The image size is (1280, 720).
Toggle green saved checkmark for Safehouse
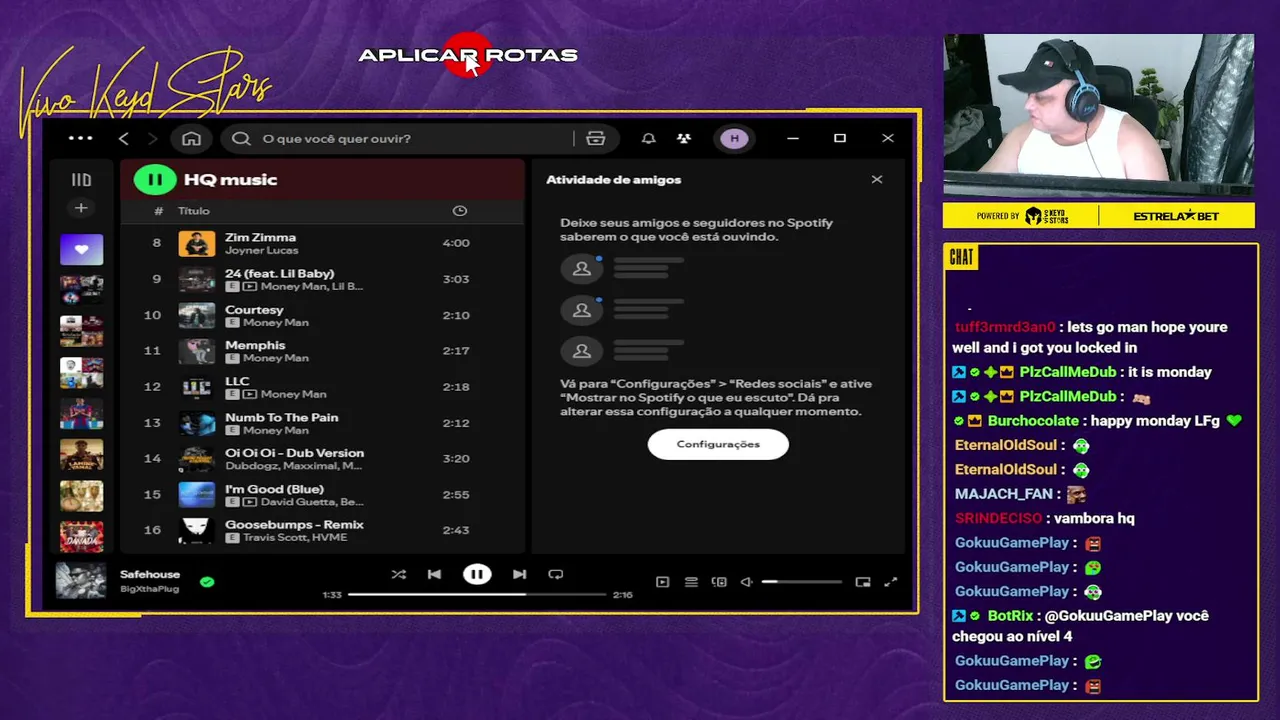(x=207, y=581)
